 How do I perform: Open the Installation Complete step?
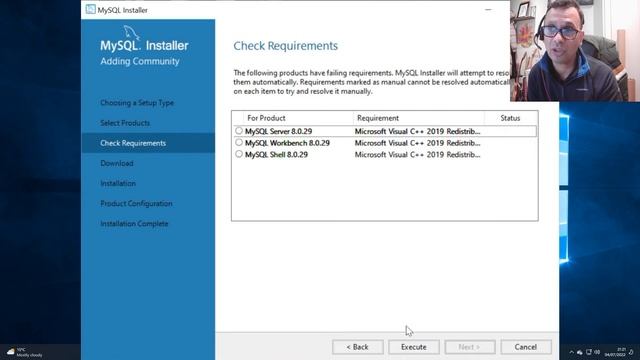click(134, 224)
